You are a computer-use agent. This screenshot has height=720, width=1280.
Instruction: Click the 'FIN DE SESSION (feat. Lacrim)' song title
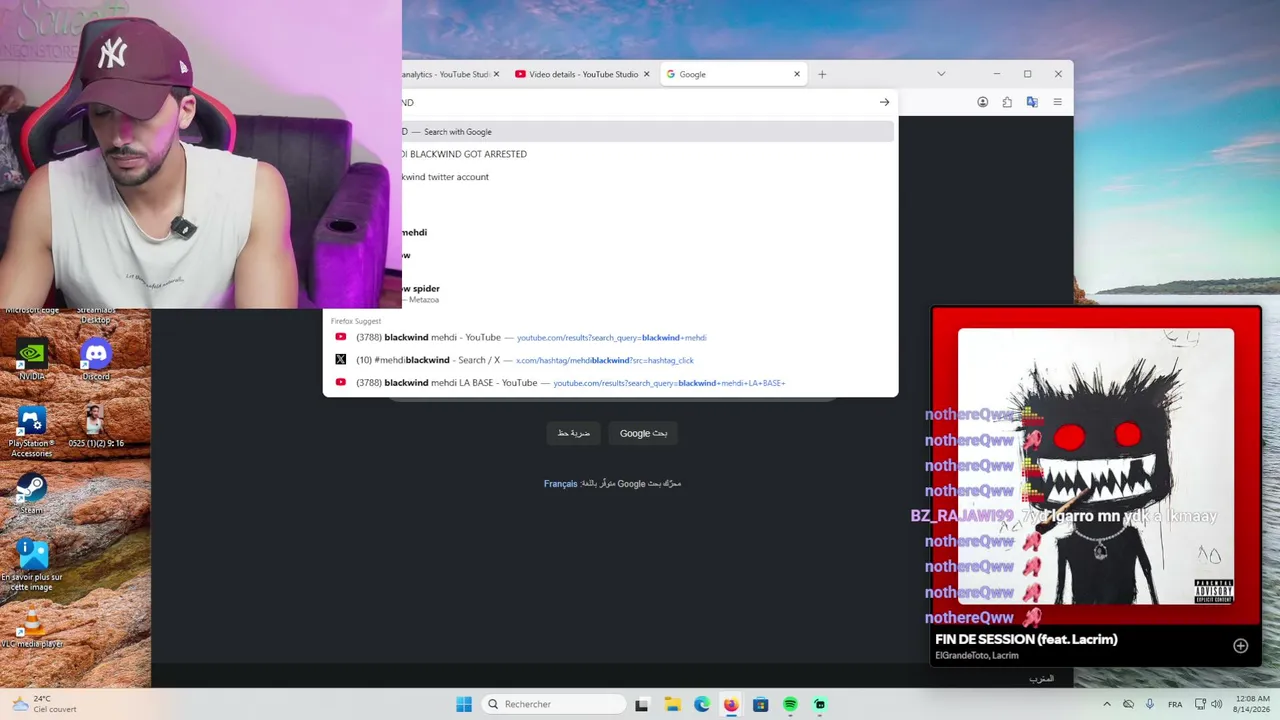(x=1026, y=639)
